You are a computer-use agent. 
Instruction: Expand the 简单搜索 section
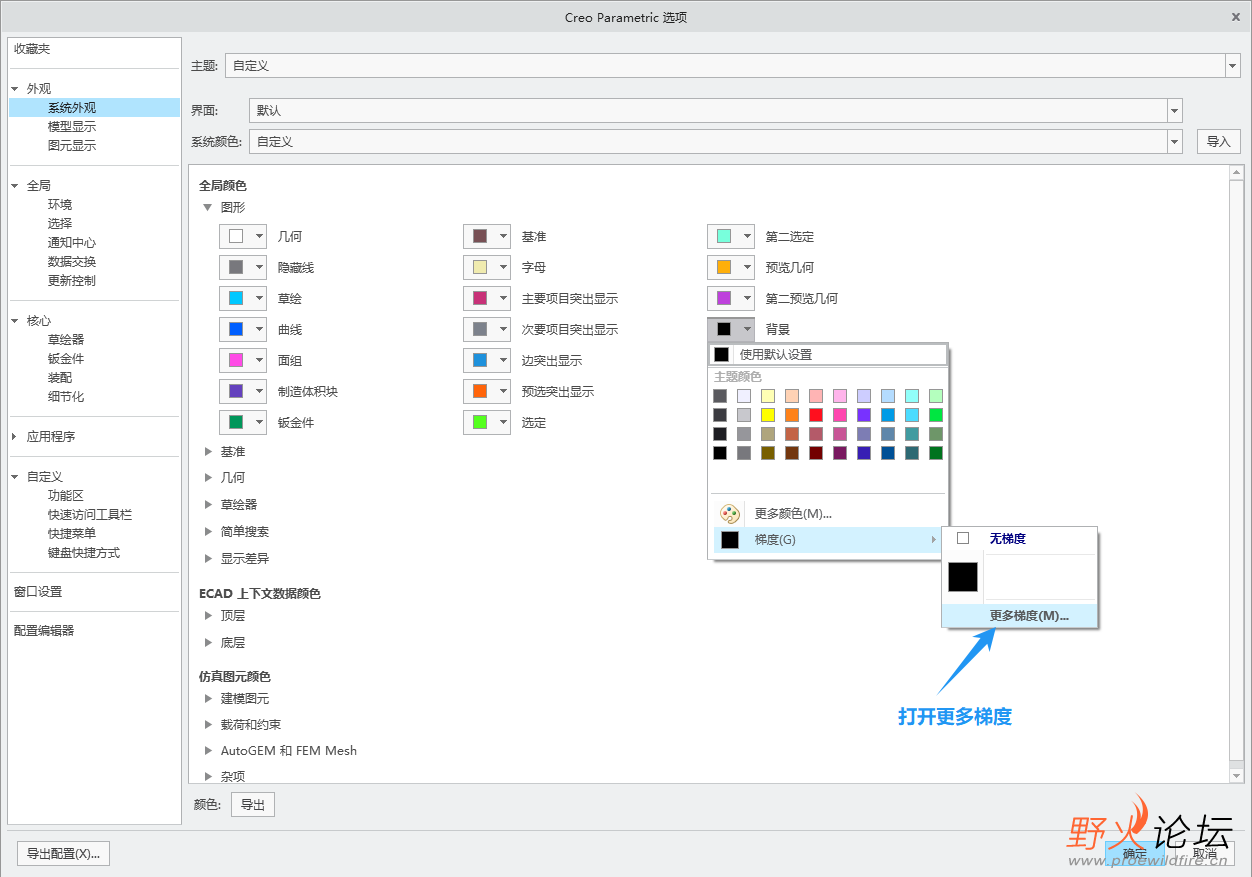click(x=208, y=532)
